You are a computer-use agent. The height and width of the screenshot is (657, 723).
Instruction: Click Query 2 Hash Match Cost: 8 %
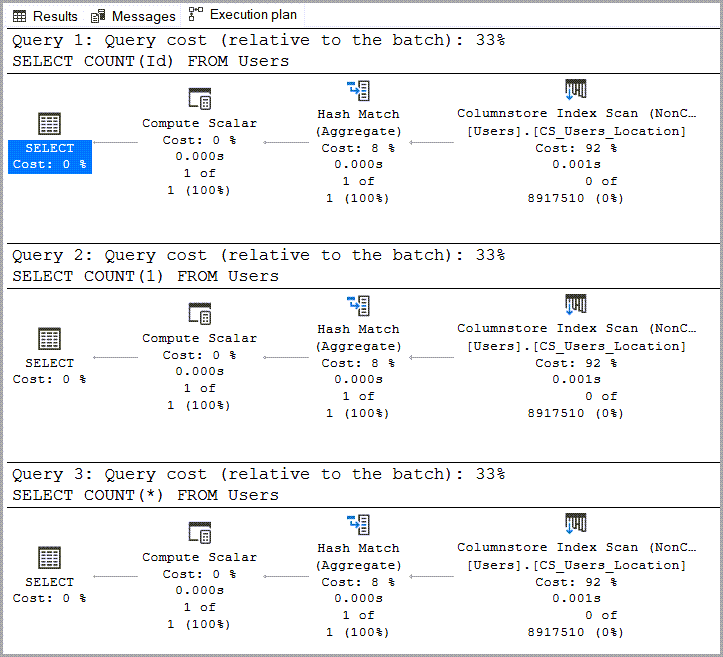(358, 363)
